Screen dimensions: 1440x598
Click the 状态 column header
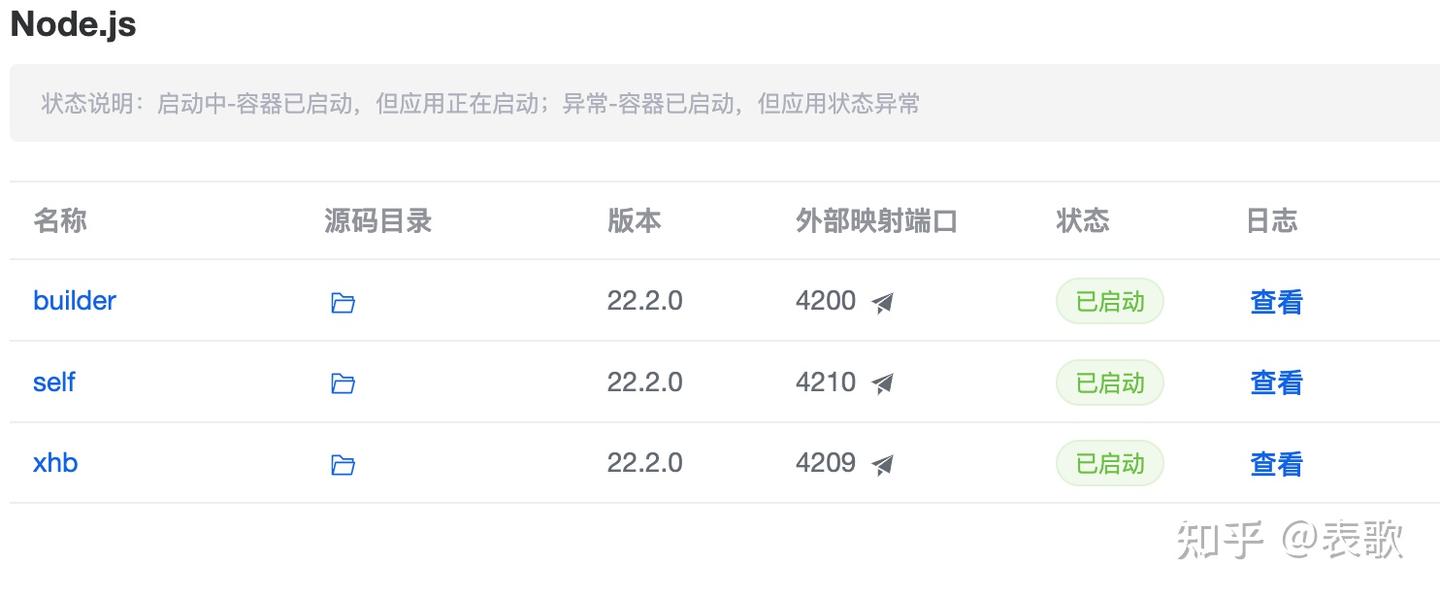[1083, 220]
